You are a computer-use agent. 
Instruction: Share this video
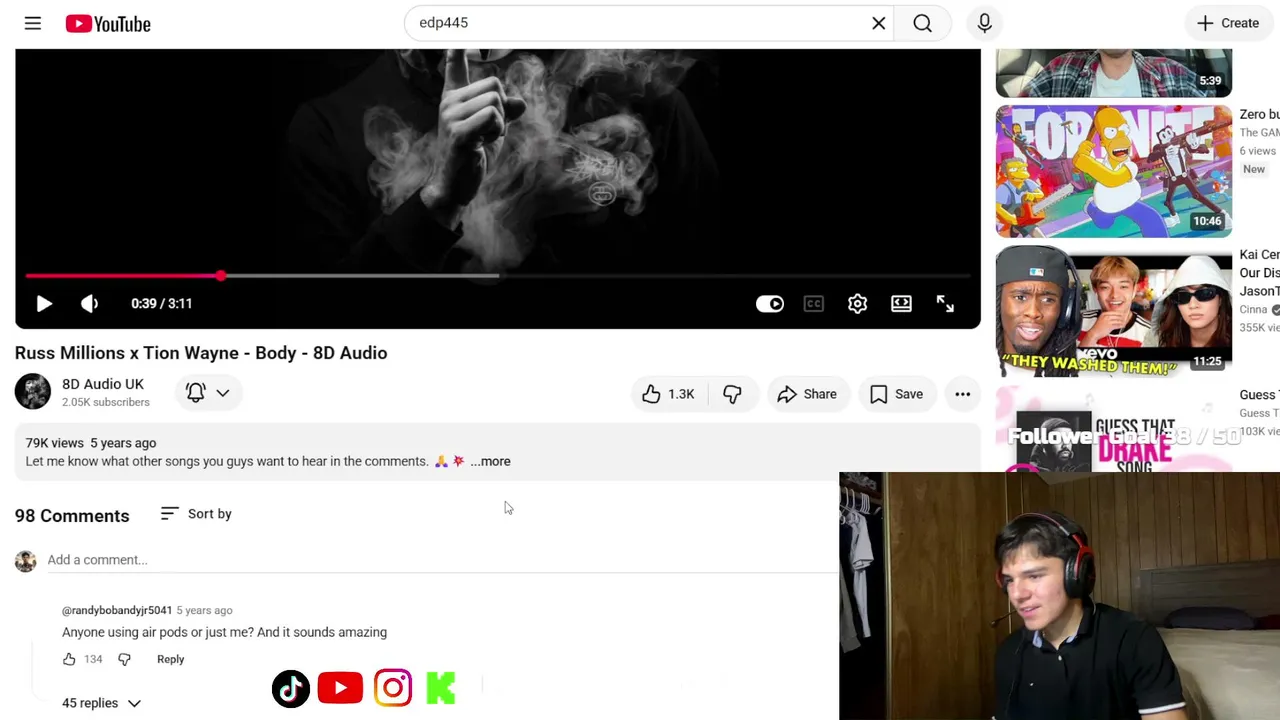(807, 394)
